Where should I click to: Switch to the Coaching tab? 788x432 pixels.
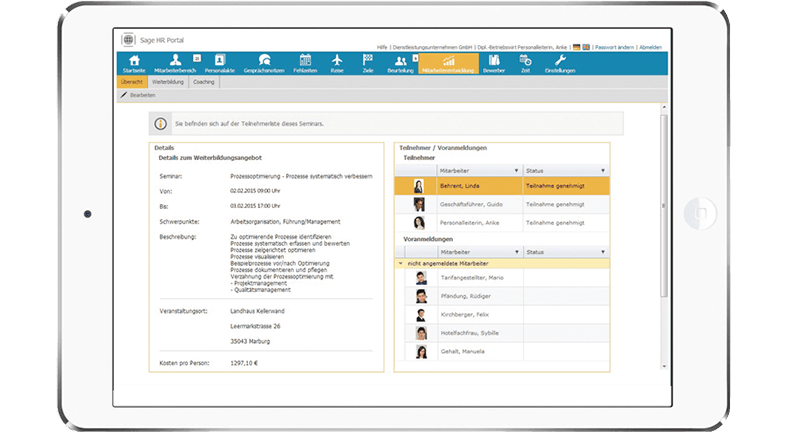[x=203, y=82]
